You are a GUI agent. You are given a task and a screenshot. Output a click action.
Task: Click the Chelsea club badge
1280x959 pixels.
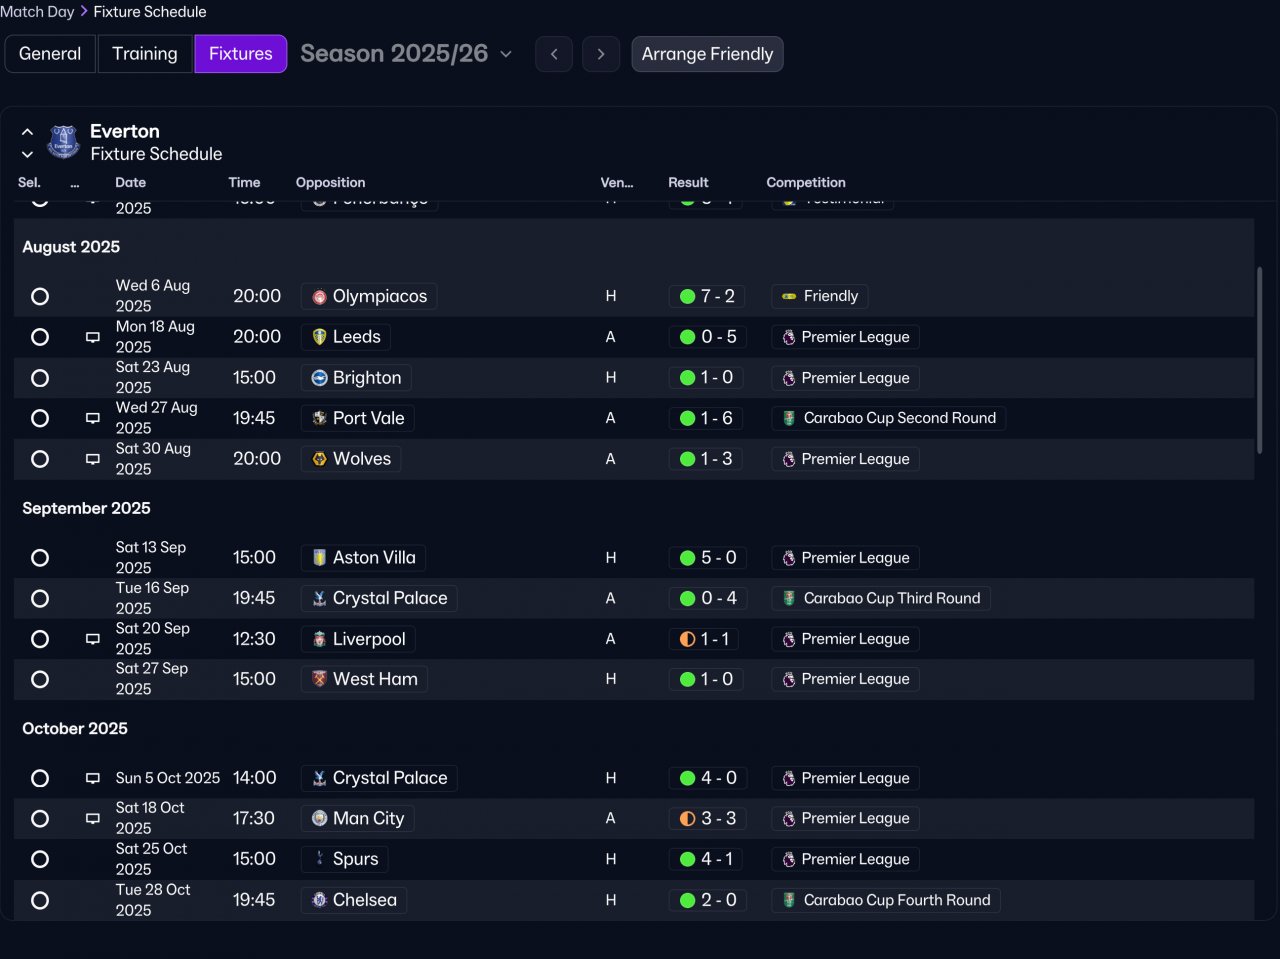click(319, 900)
